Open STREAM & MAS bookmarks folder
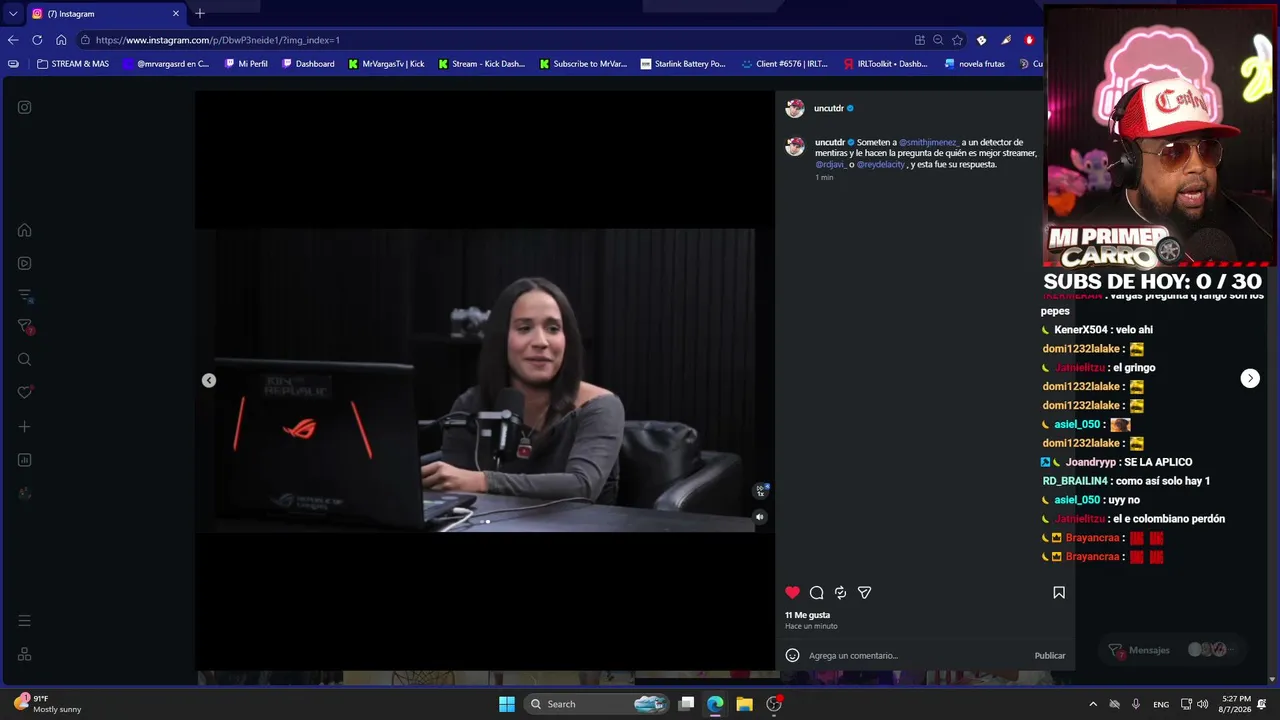The image size is (1280, 720). 73,64
